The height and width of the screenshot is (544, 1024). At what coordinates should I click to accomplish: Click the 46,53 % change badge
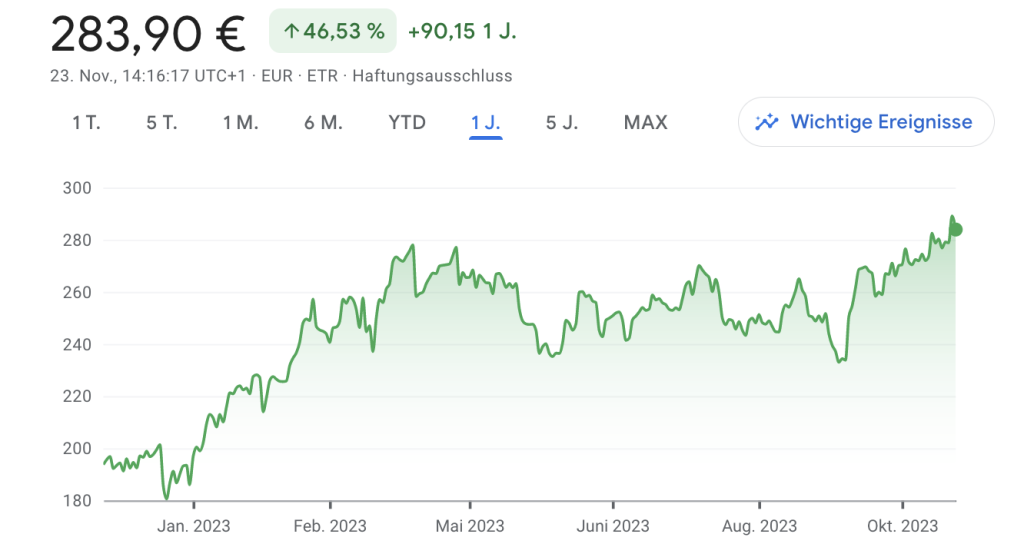[333, 31]
